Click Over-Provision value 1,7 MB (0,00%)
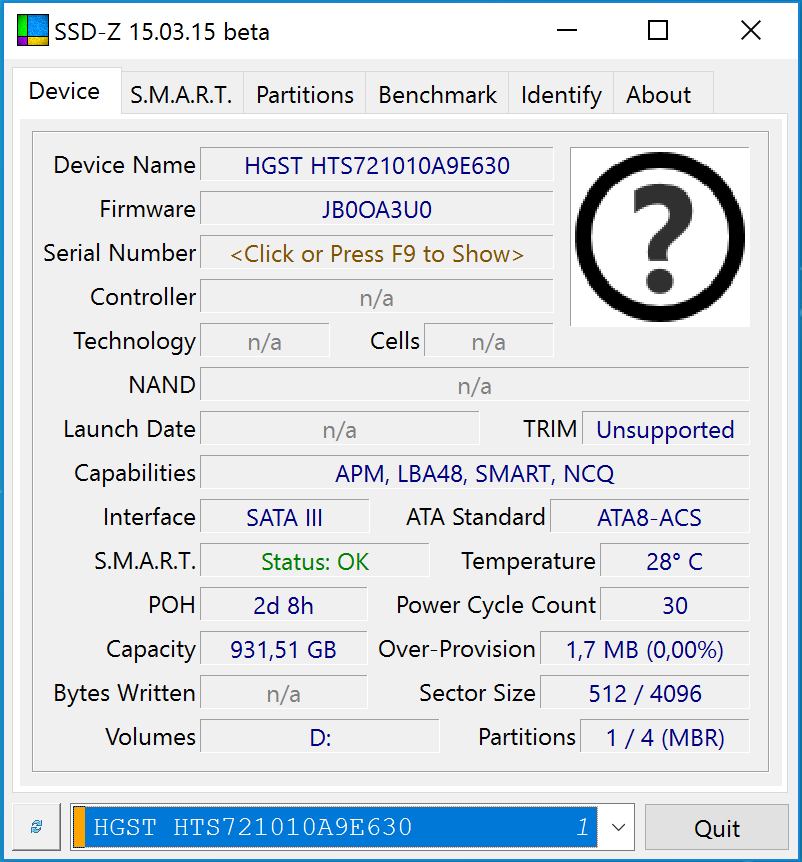The width and height of the screenshot is (802, 862). [x=644, y=649]
